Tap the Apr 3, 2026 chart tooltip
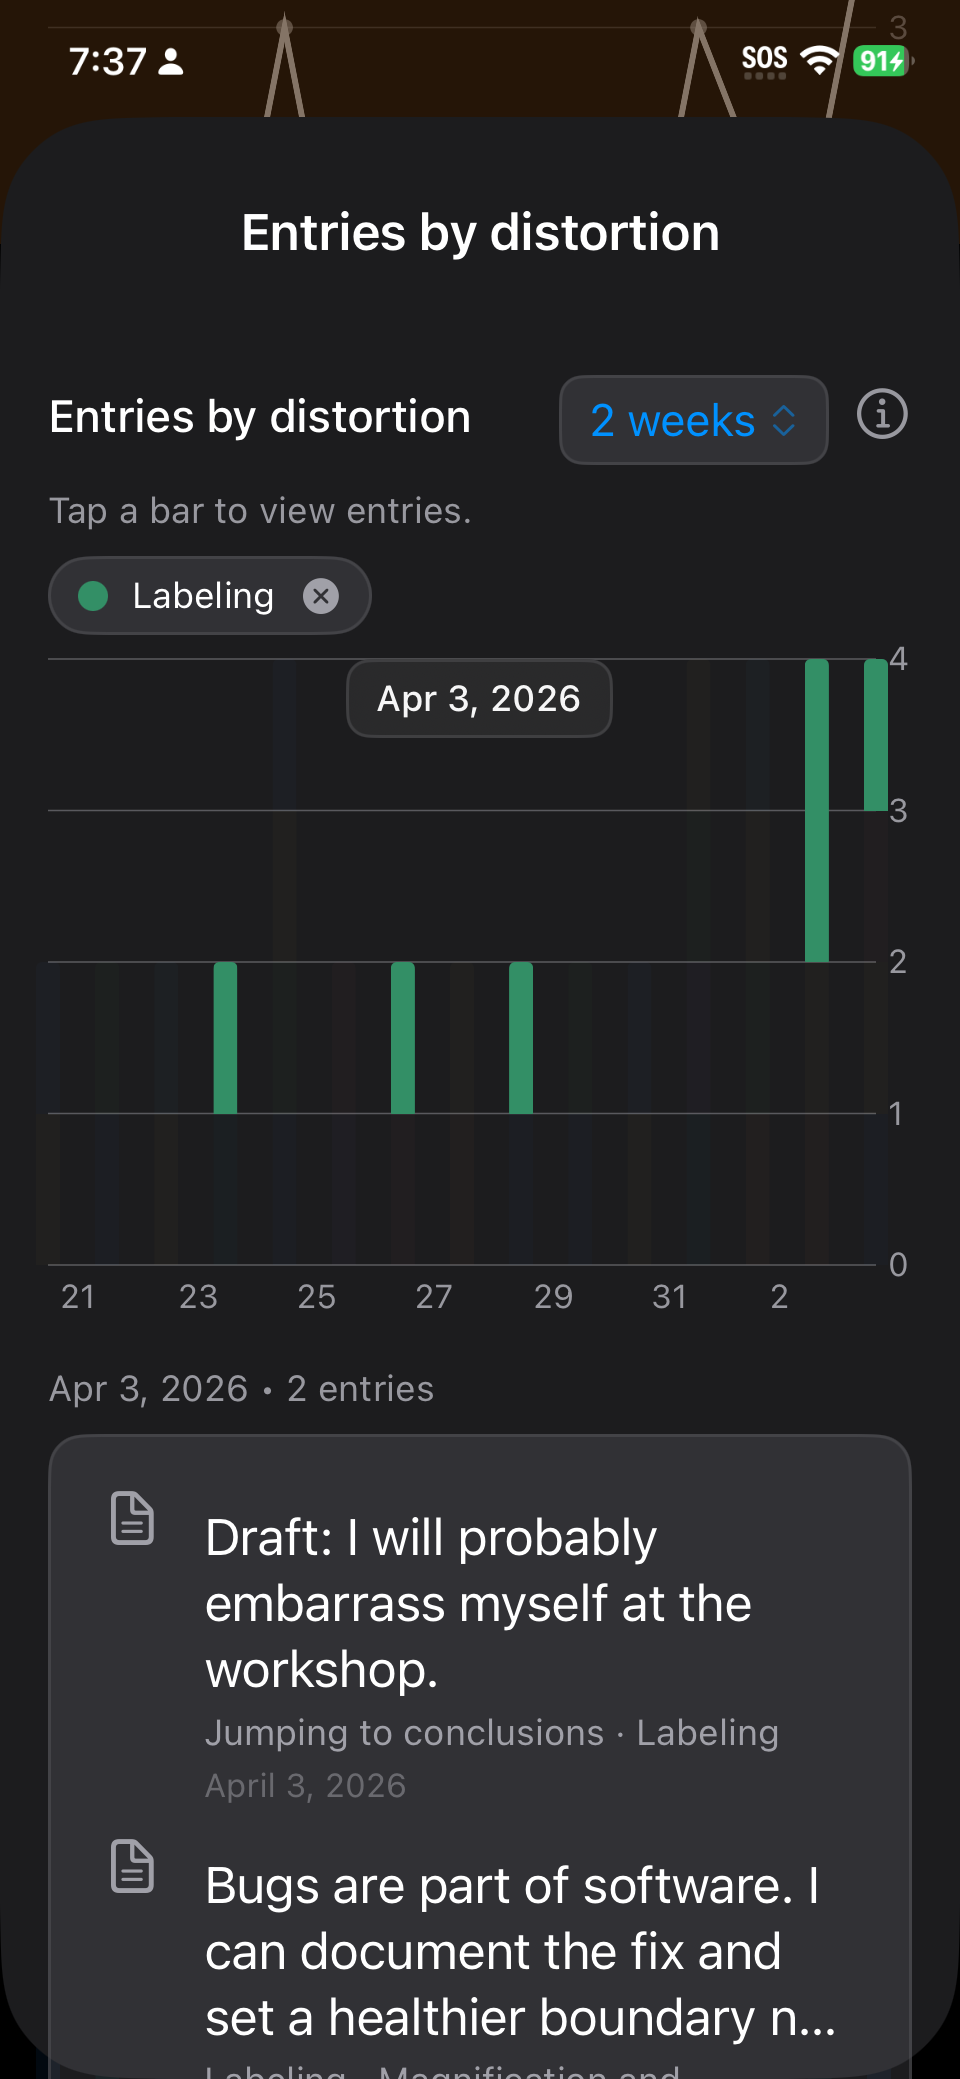The width and height of the screenshot is (960, 2079). [x=479, y=699]
